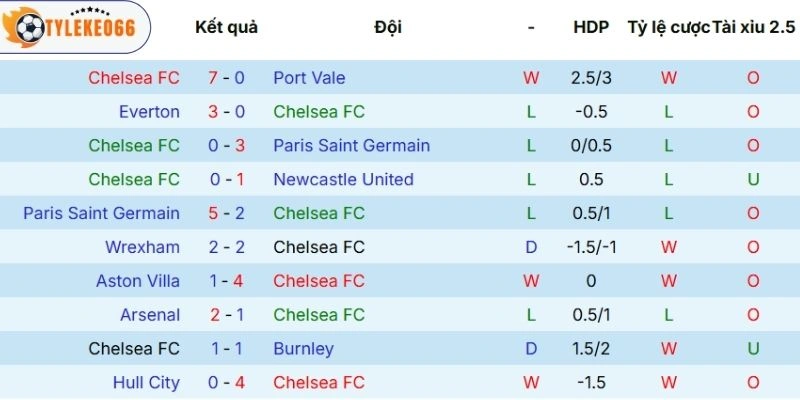The width and height of the screenshot is (800, 400).
Task: Select the HDP column header
Action: (x=591, y=27)
